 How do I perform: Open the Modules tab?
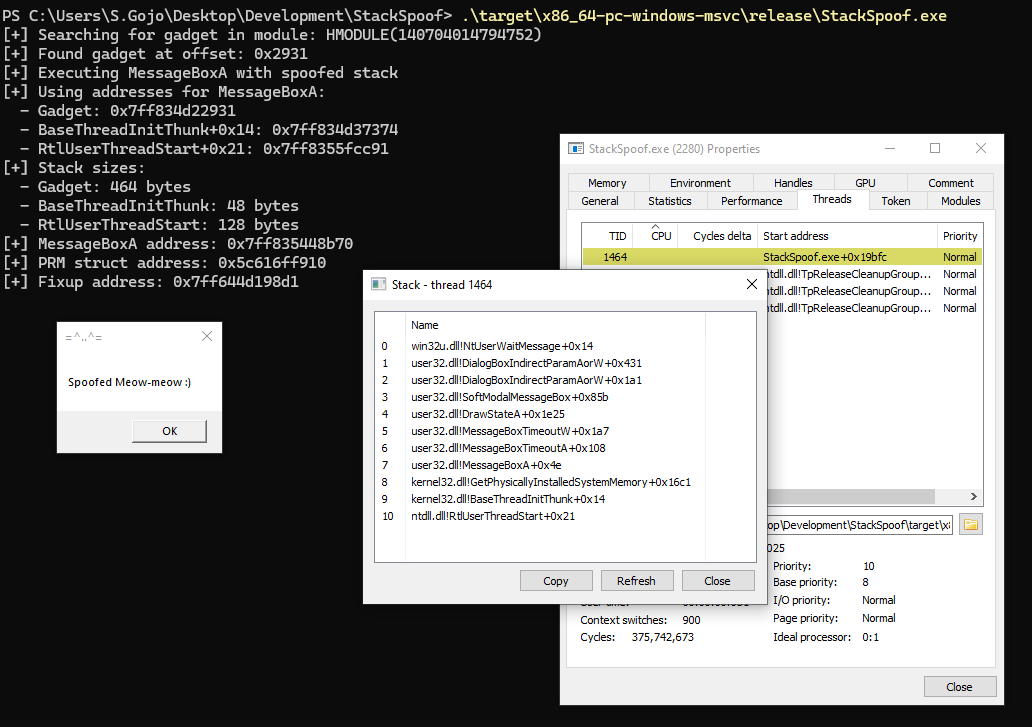pyautogui.click(x=960, y=201)
